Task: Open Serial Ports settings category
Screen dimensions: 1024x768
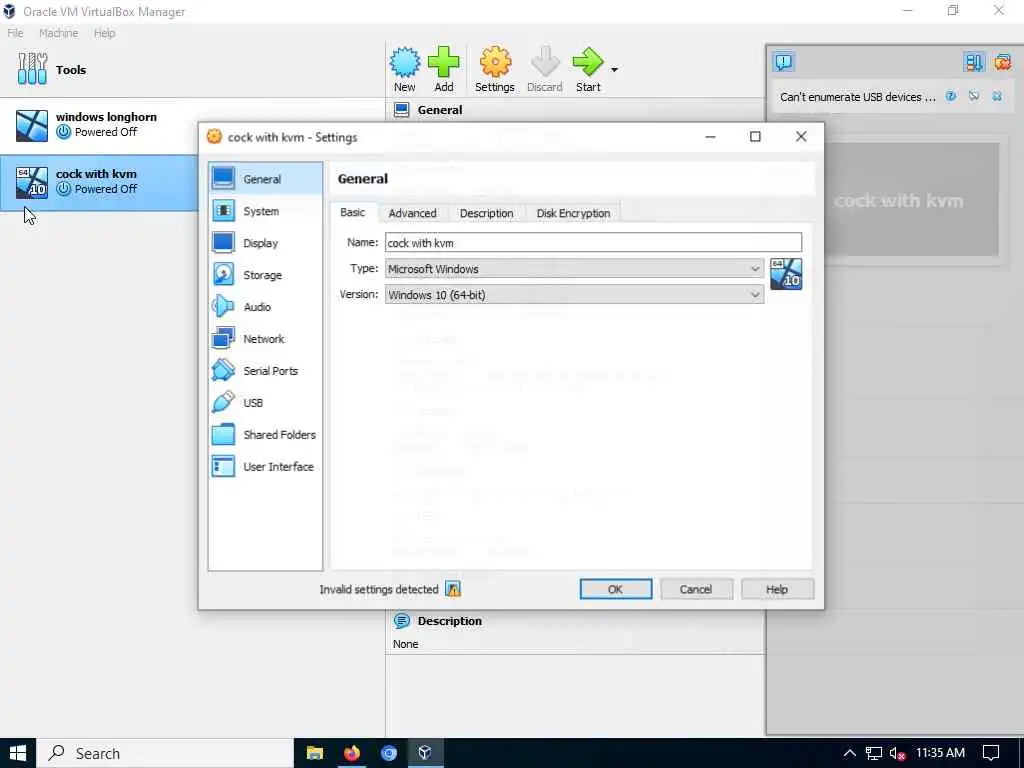Action: pos(265,371)
